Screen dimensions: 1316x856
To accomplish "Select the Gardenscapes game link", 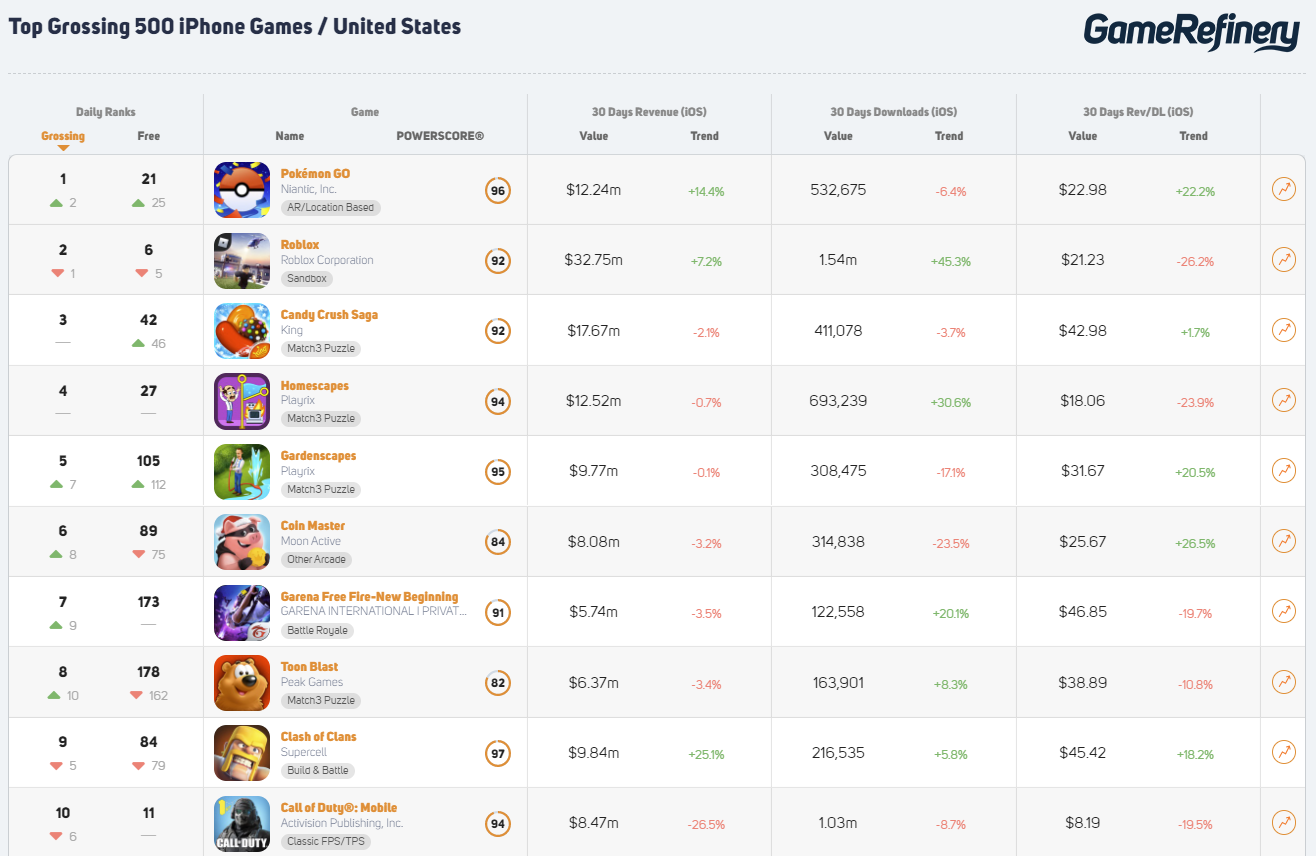I will coord(318,455).
